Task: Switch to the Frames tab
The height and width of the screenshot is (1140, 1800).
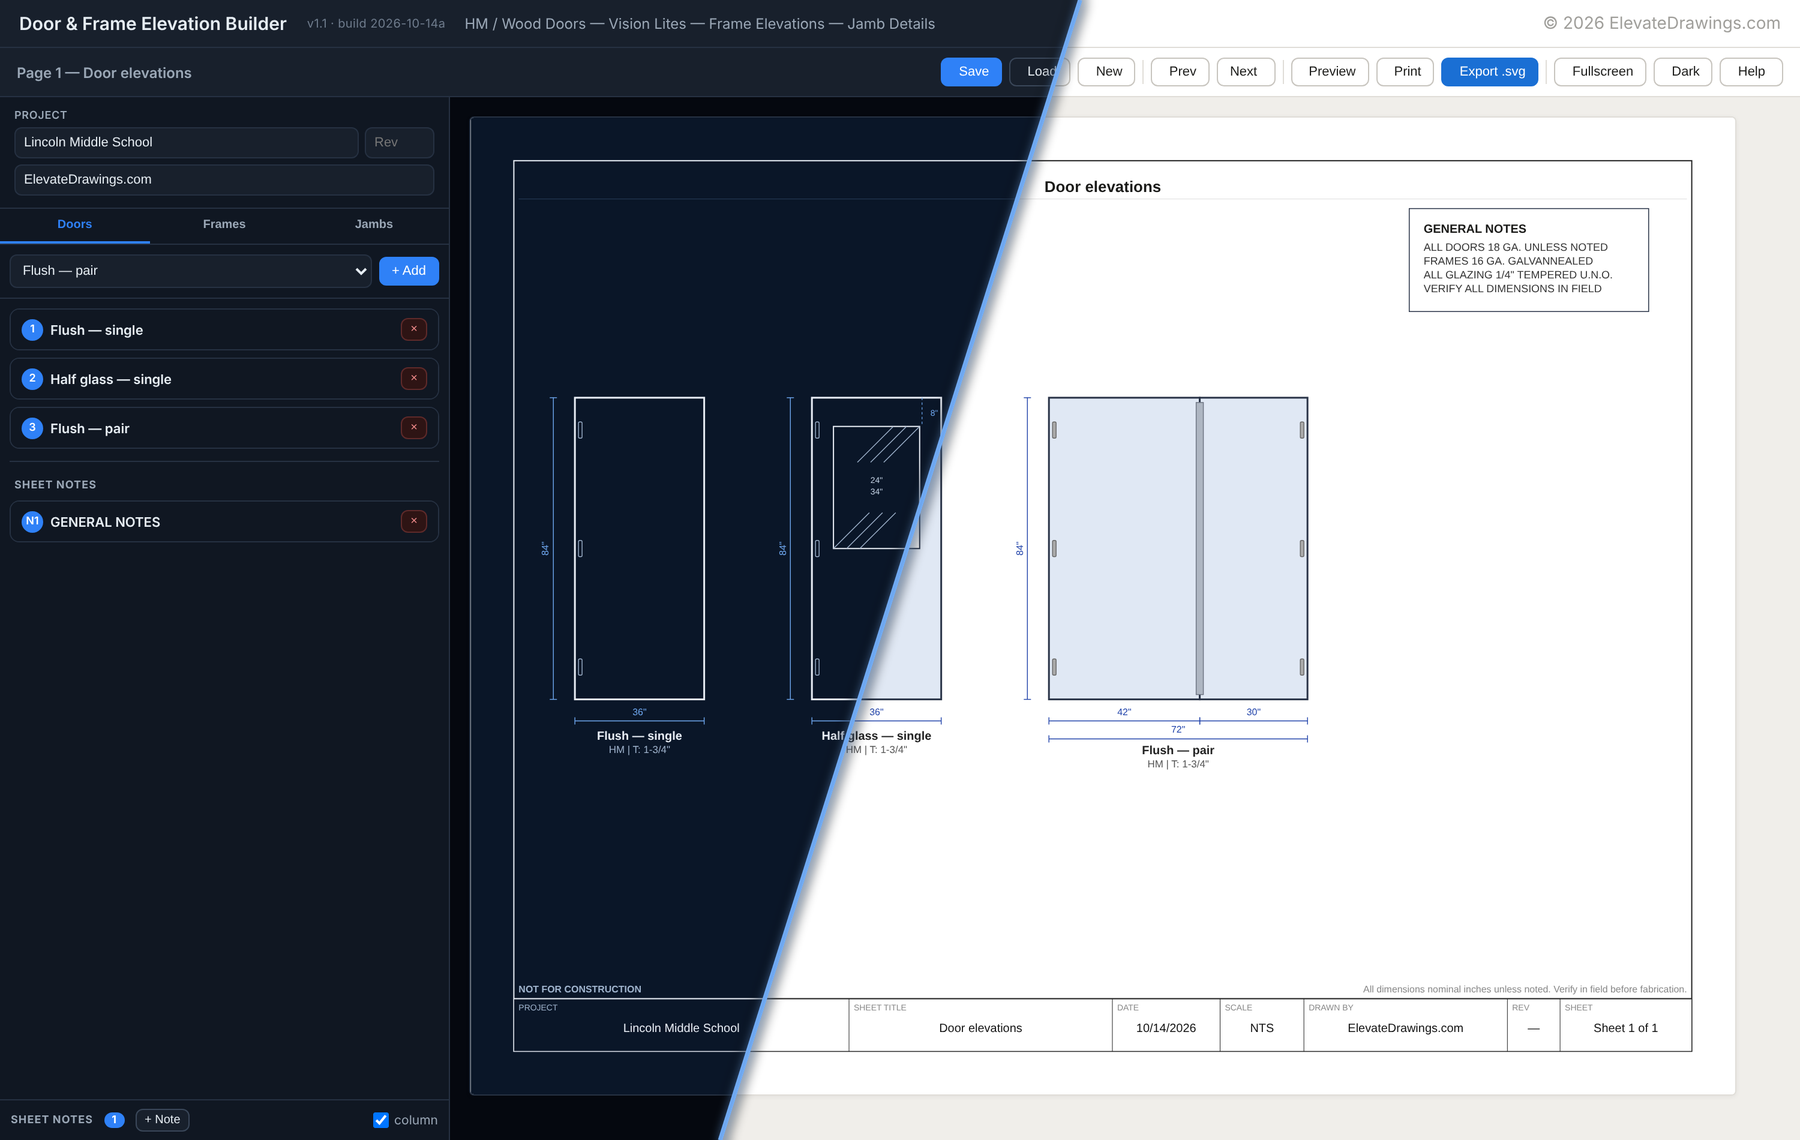Action: 224,224
